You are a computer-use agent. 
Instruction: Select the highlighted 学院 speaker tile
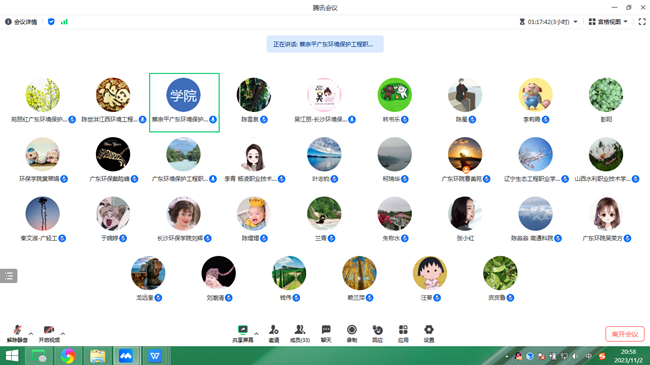coord(184,103)
